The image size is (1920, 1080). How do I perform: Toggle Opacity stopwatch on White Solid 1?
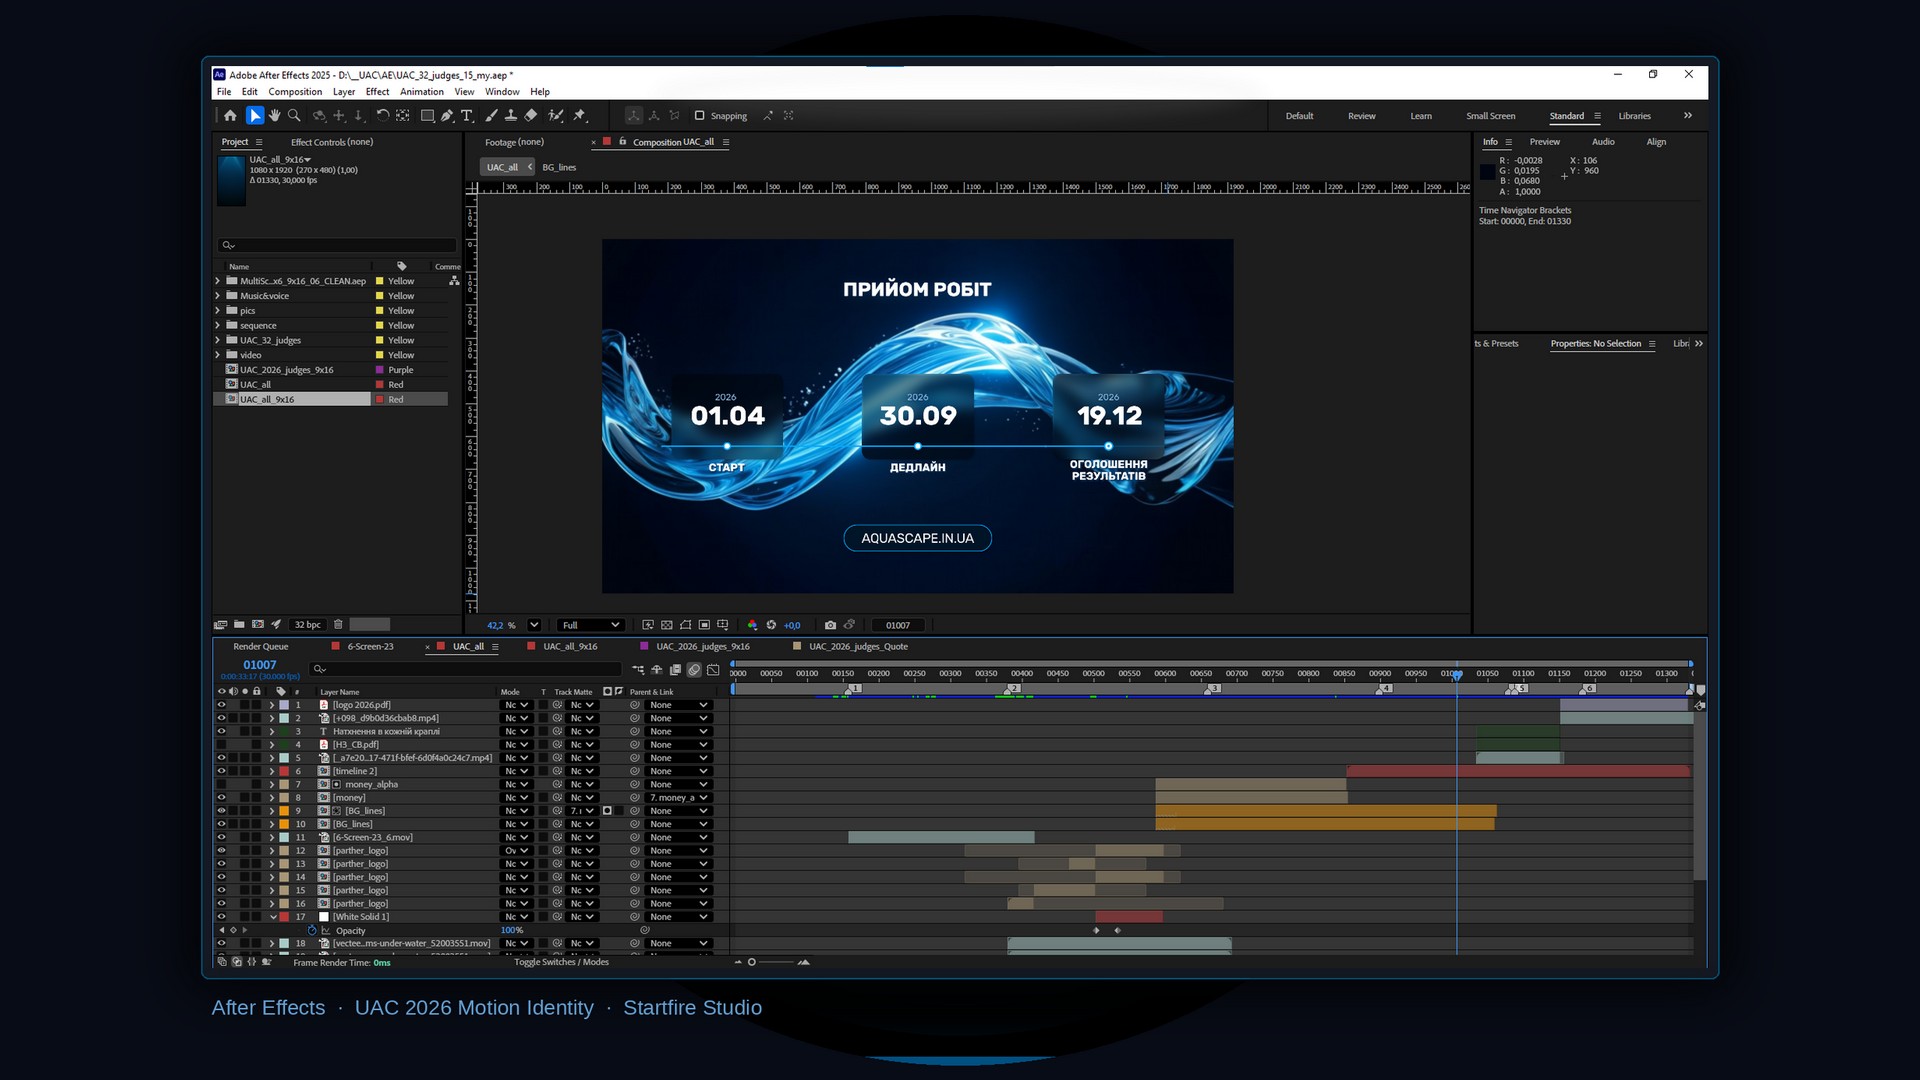pos(312,930)
